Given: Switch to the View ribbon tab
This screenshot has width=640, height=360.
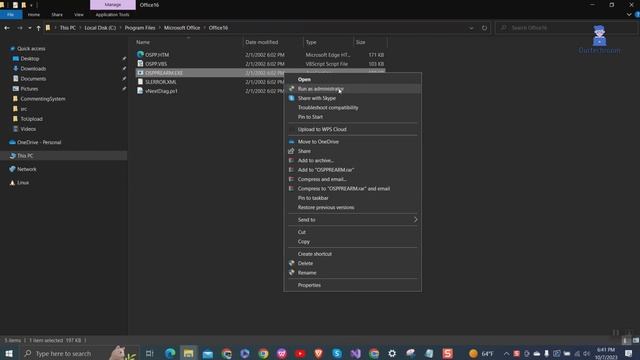Looking at the screenshot, I should click(79, 14).
